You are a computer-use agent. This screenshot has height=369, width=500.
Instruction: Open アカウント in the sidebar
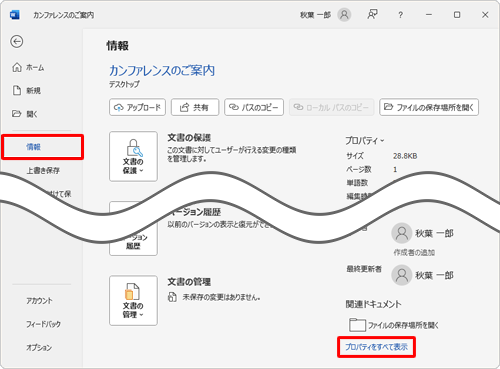click(x=39, y=301)
